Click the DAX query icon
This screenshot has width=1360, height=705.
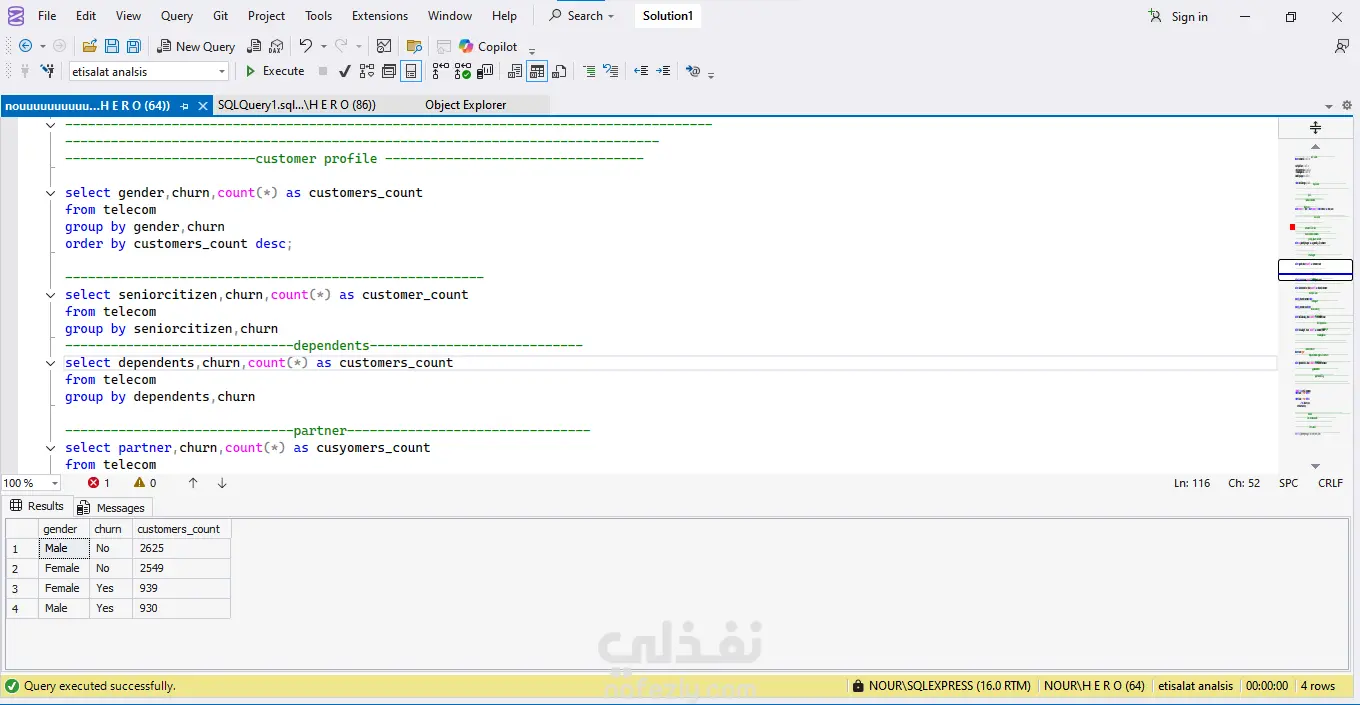click(x=275, y=46)
